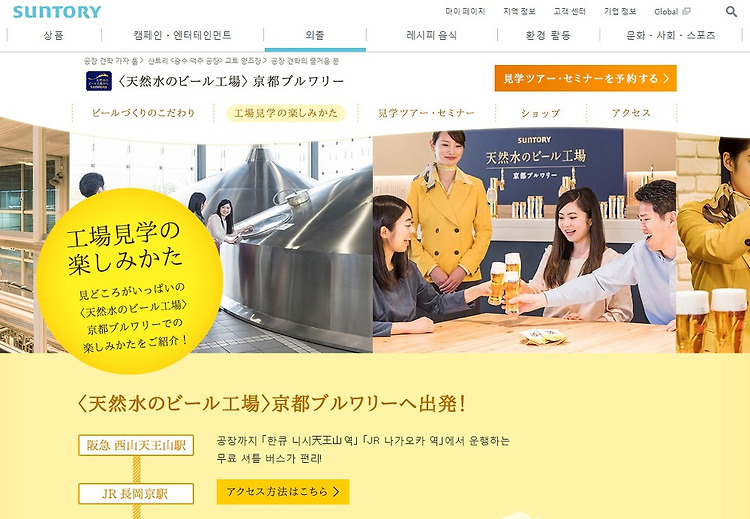Click the blue brewery emblem beside the 京都ブルワリー title

pyautogui.click(x=99, y=81)
